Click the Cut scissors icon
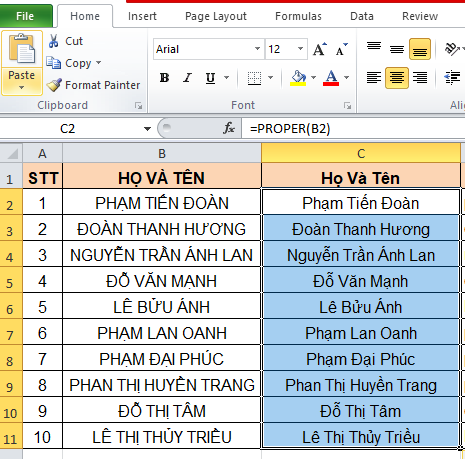This screenshot has height=459, width=465. (x=53, y=41)
